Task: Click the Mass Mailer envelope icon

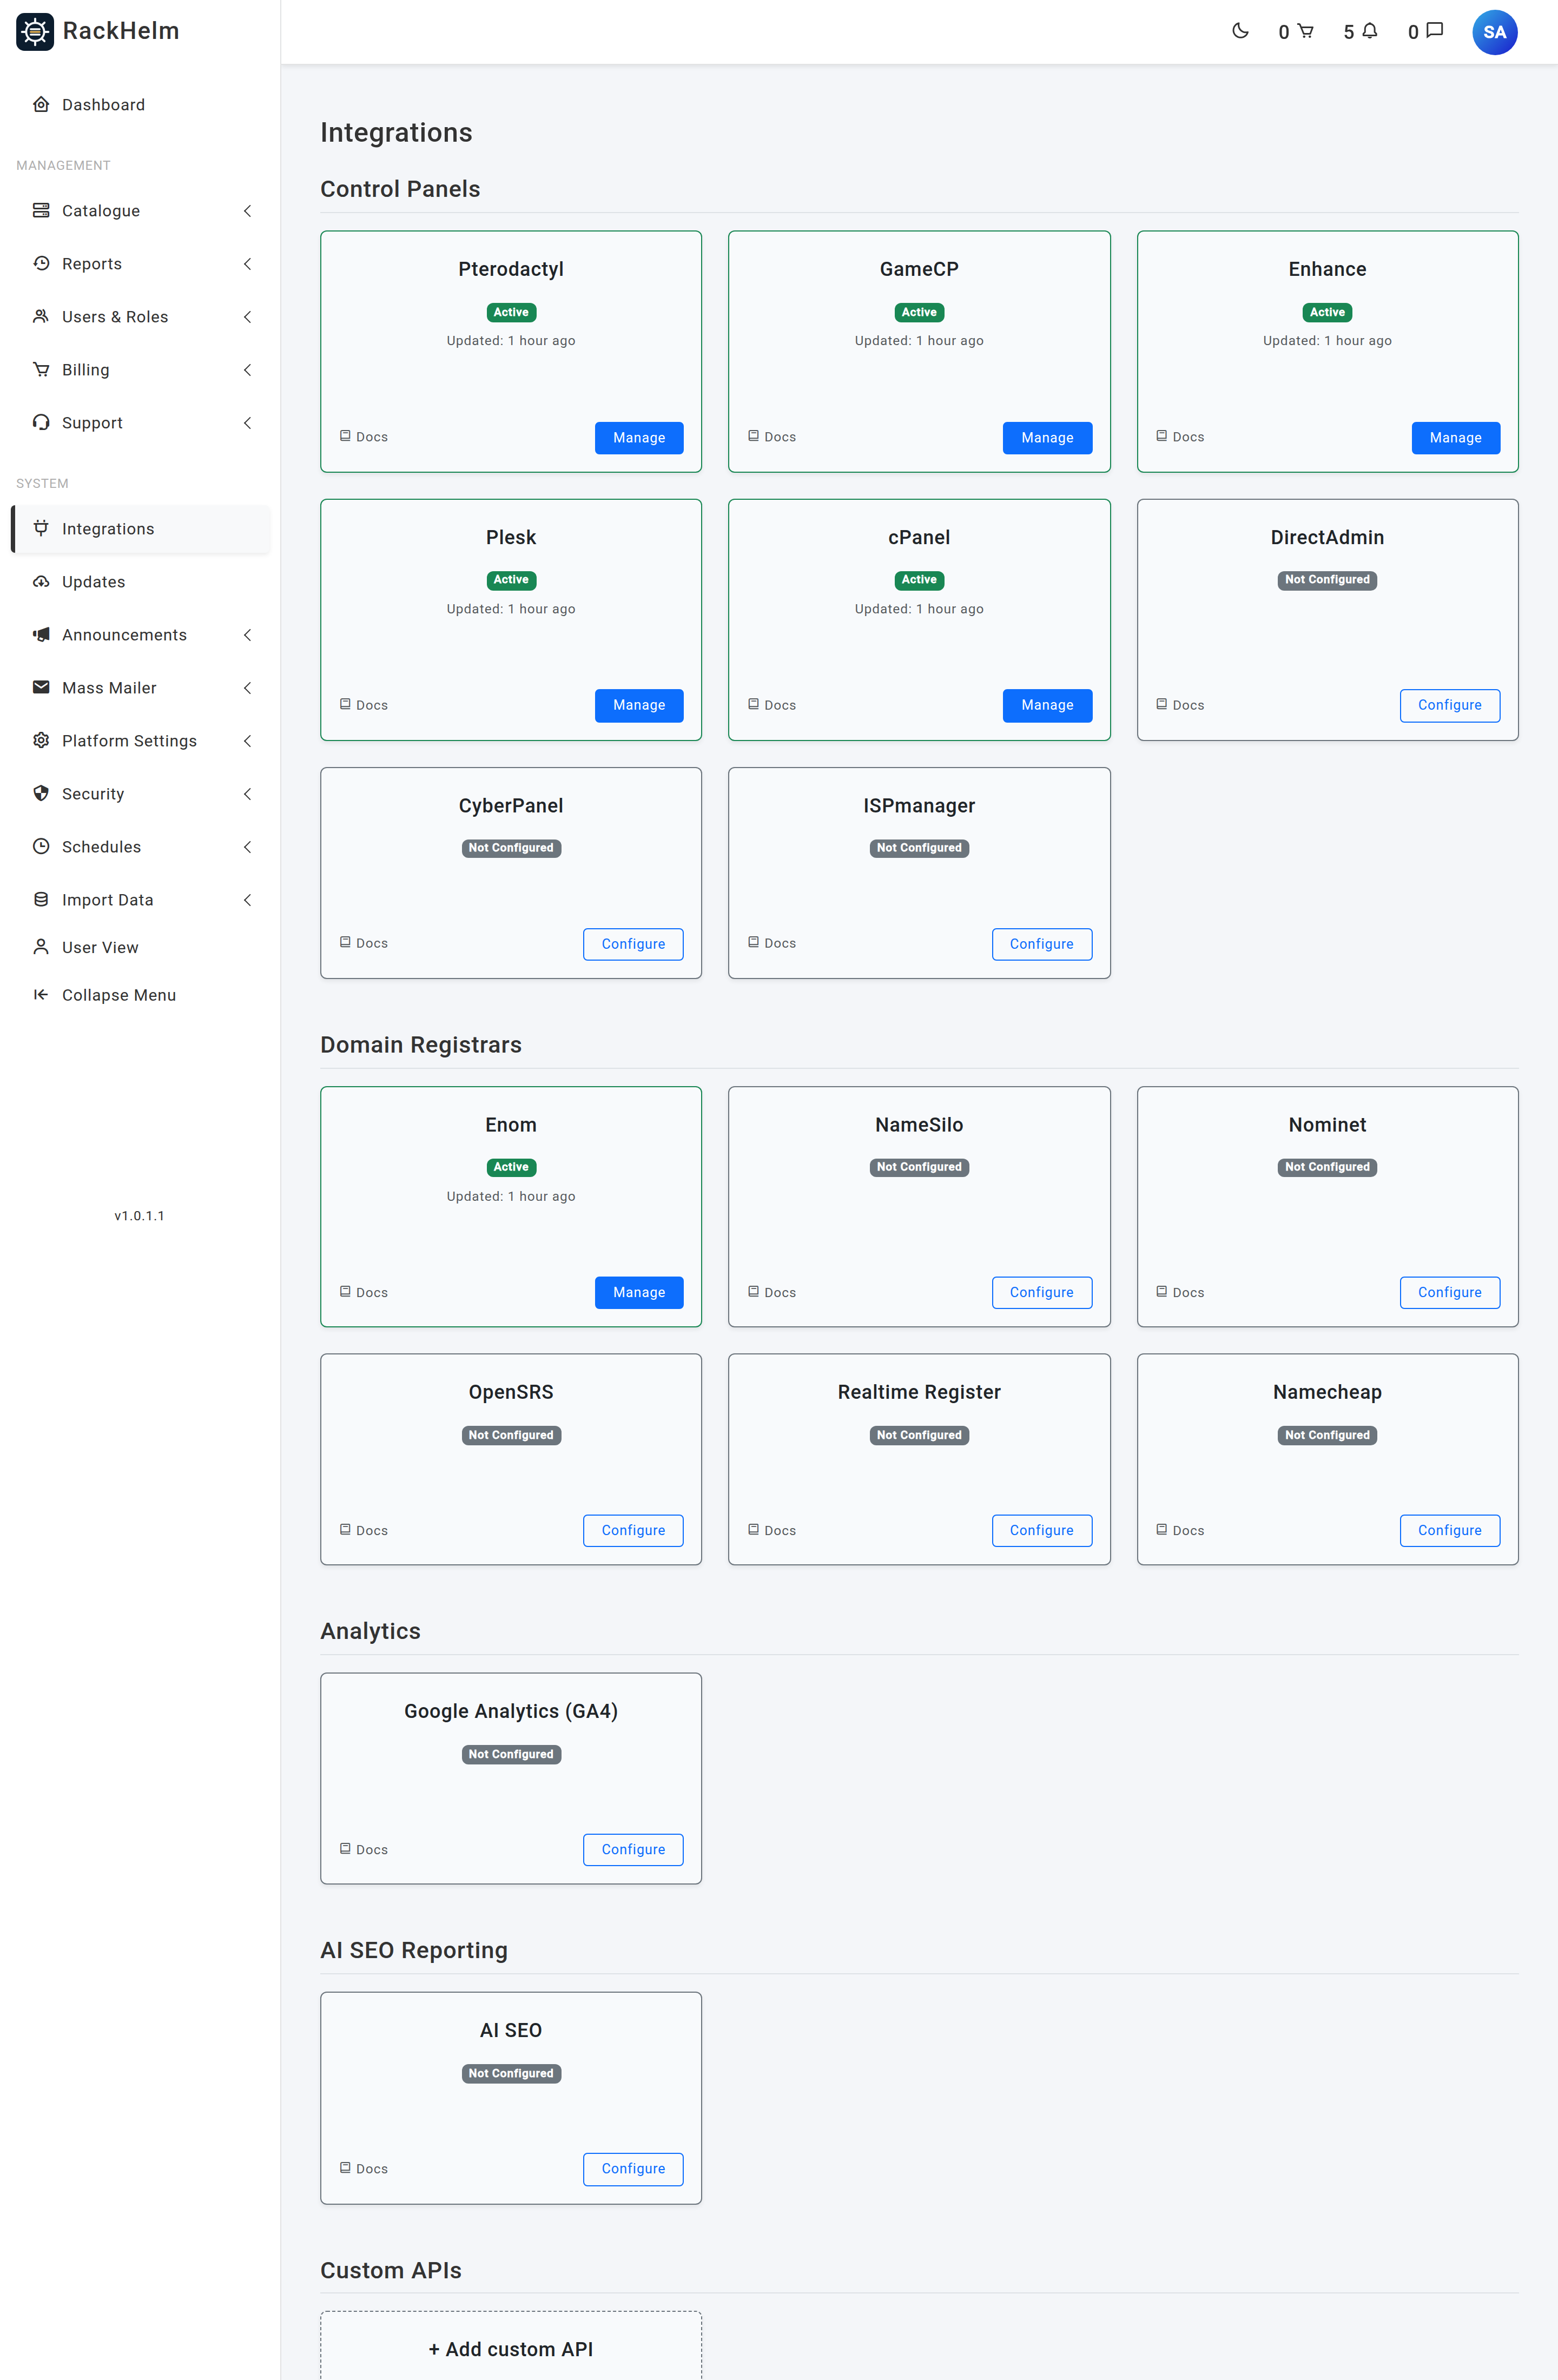Action: pyautogui.click(x=41, y=687)
